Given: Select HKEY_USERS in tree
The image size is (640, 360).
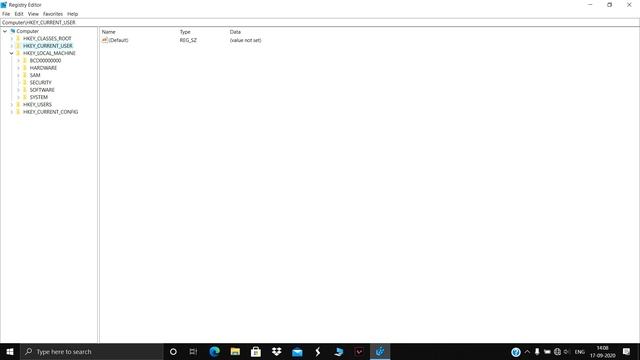Looking at the screenshot, I should [x=37, y=105].
